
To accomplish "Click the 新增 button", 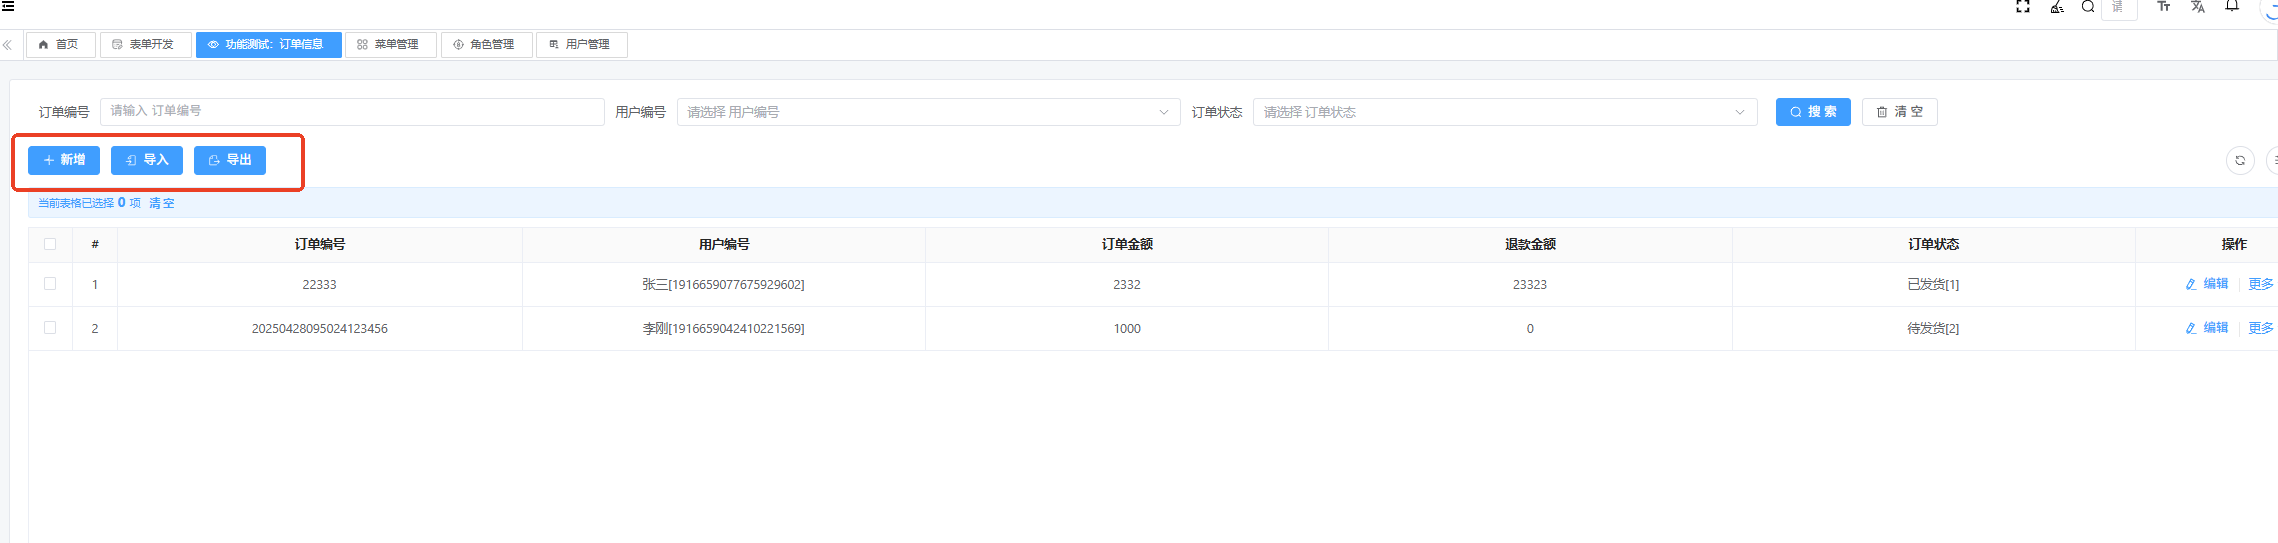I will [64, 160].
